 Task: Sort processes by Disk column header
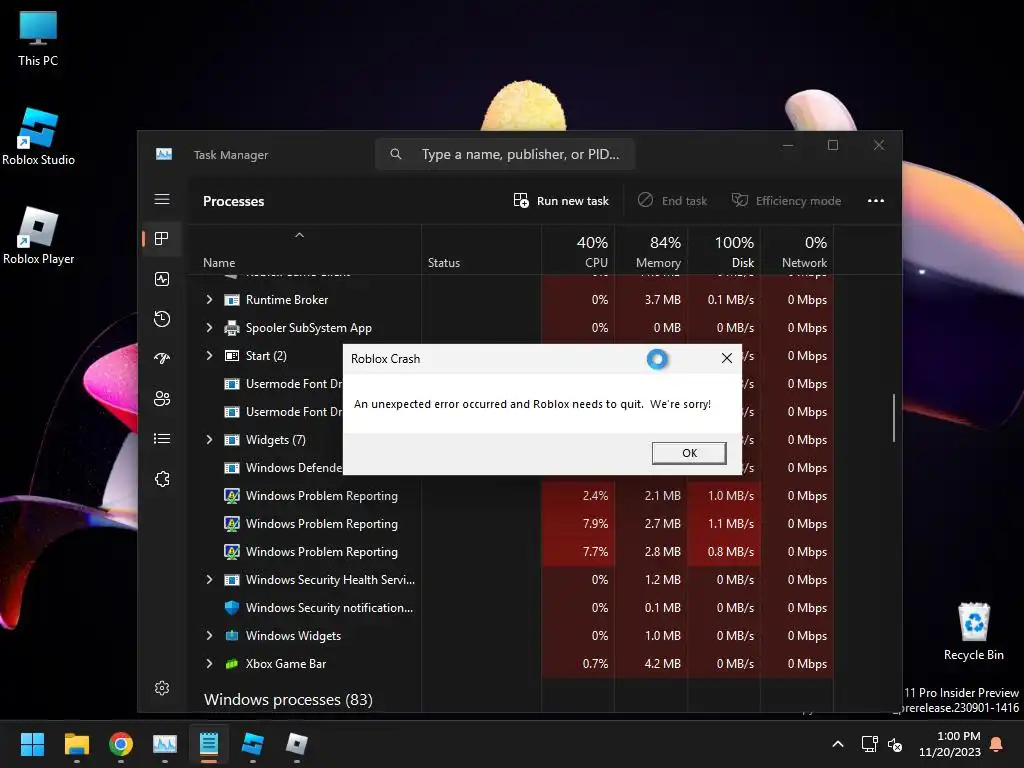coord(724,251)
